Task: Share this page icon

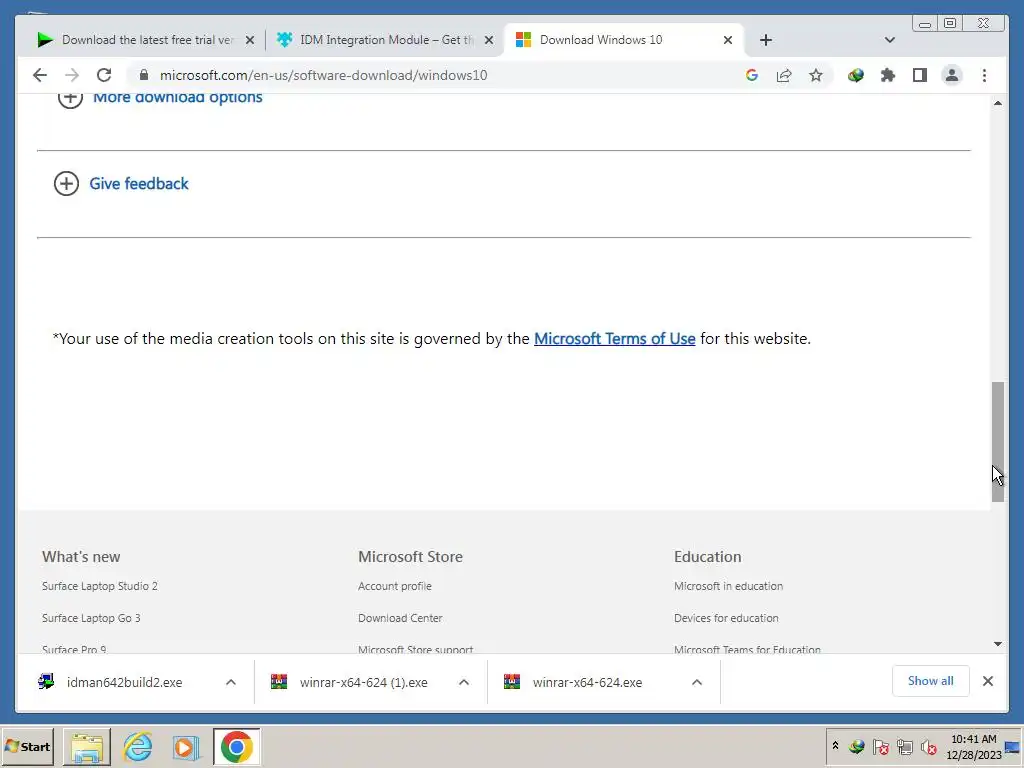Action: click(x=784, y=75)
